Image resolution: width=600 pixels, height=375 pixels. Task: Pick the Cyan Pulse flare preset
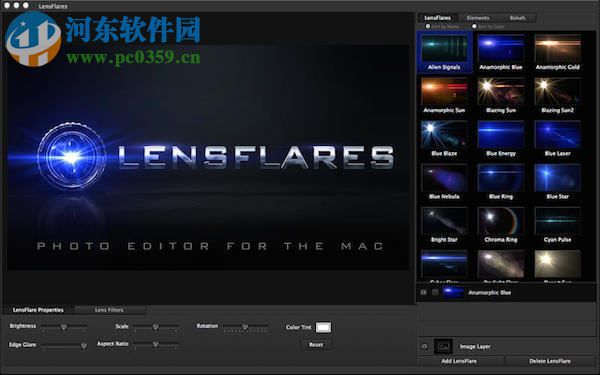tap(558, 225)
